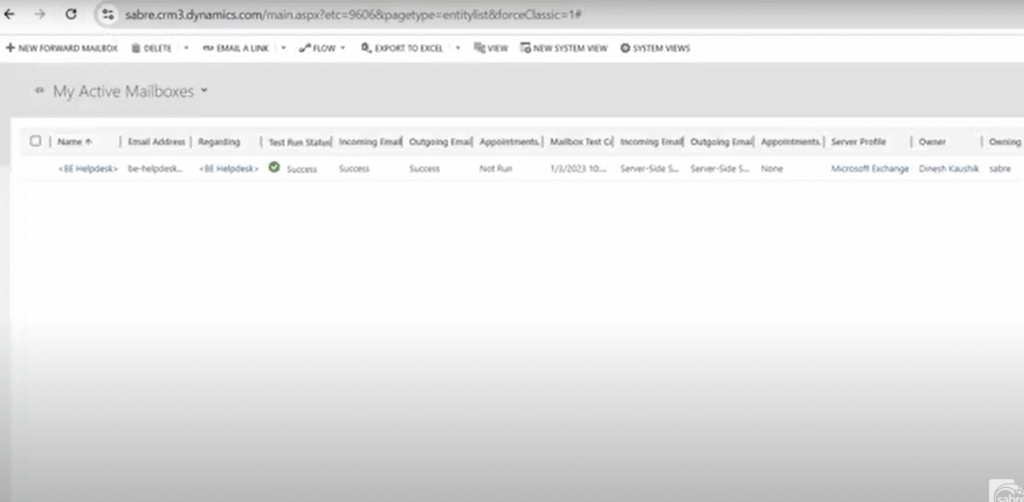The width and height of the screenshot is (1024, 502).
Task: Open the Microsoft Exchange server profile link
Action: click(869, 169)
